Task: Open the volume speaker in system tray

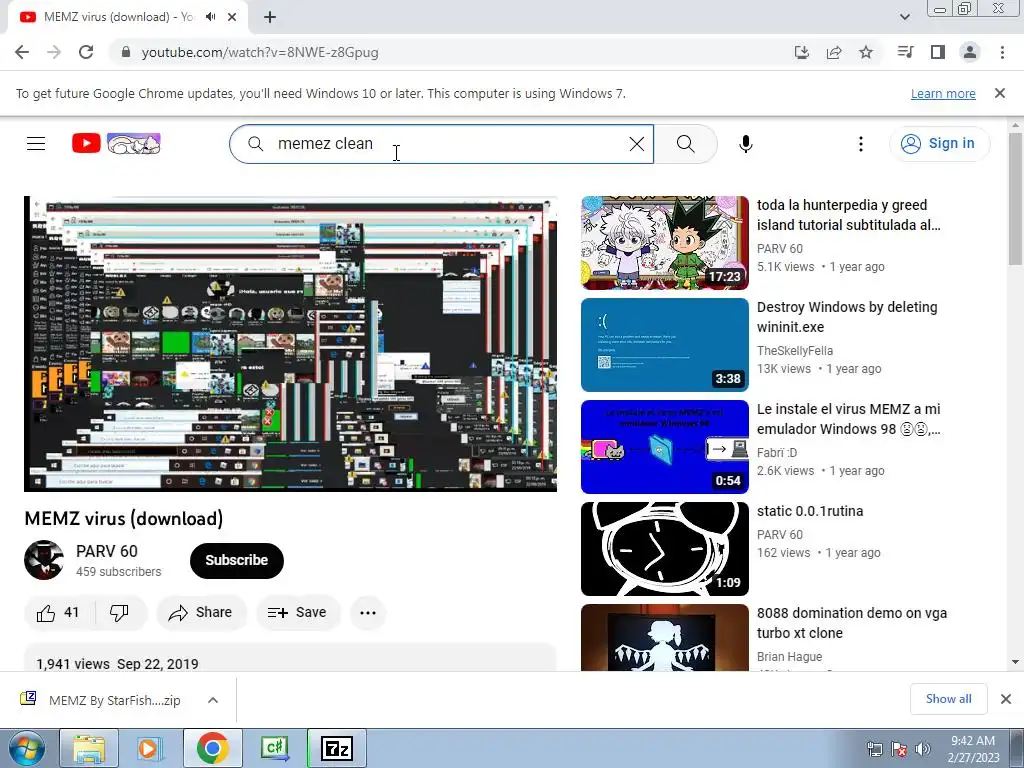Action: tap(923, 749)
